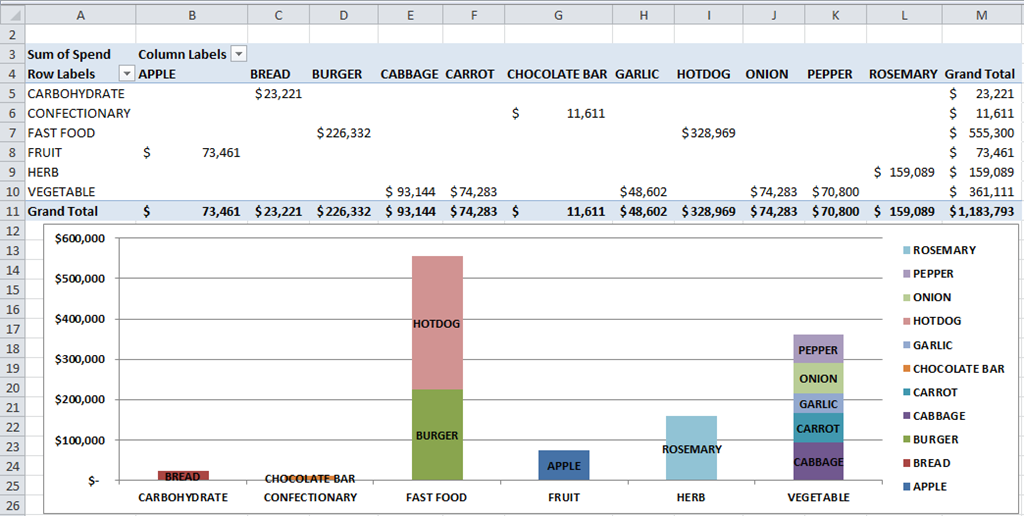1024x516 pixels.
Task: Click the FAST FOOD category axis label
Action: coord(436,497)
